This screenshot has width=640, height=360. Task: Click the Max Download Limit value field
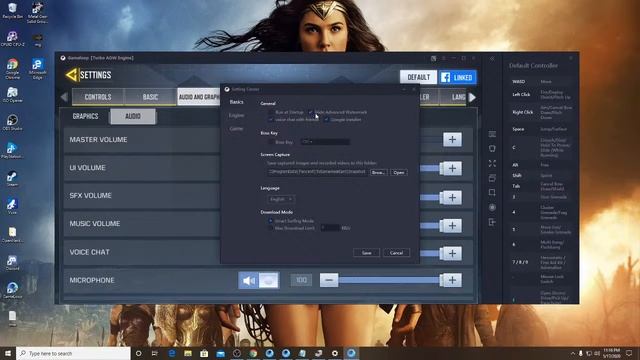coord(330,228)
